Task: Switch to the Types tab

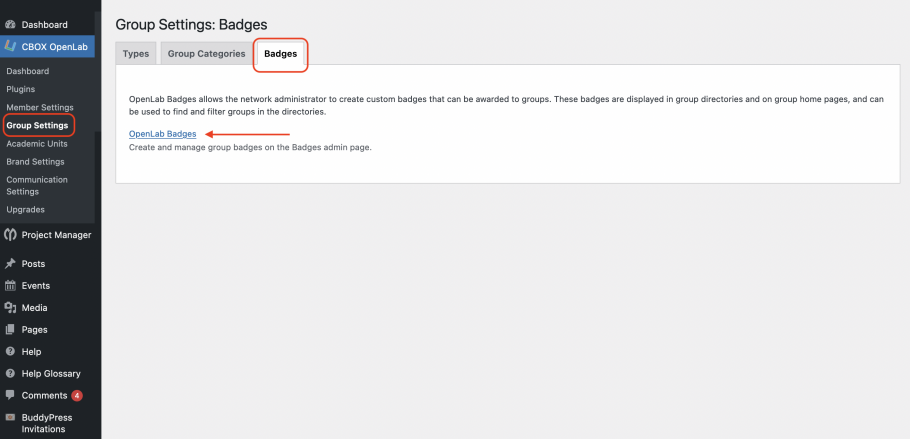Action: coord(136,54)
